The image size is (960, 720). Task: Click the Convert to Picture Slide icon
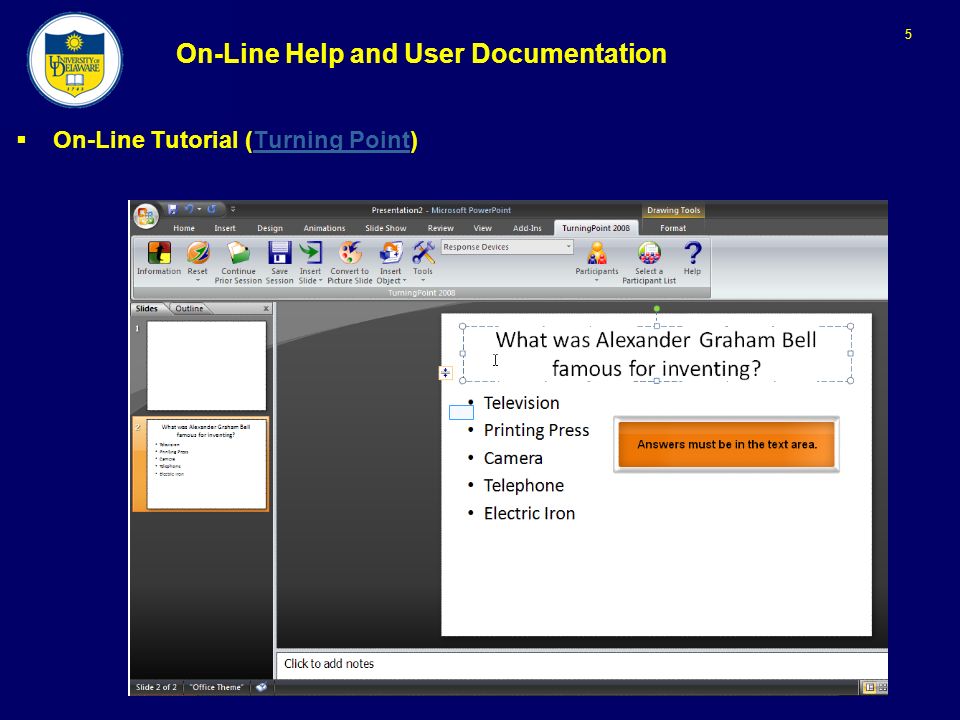350,253
